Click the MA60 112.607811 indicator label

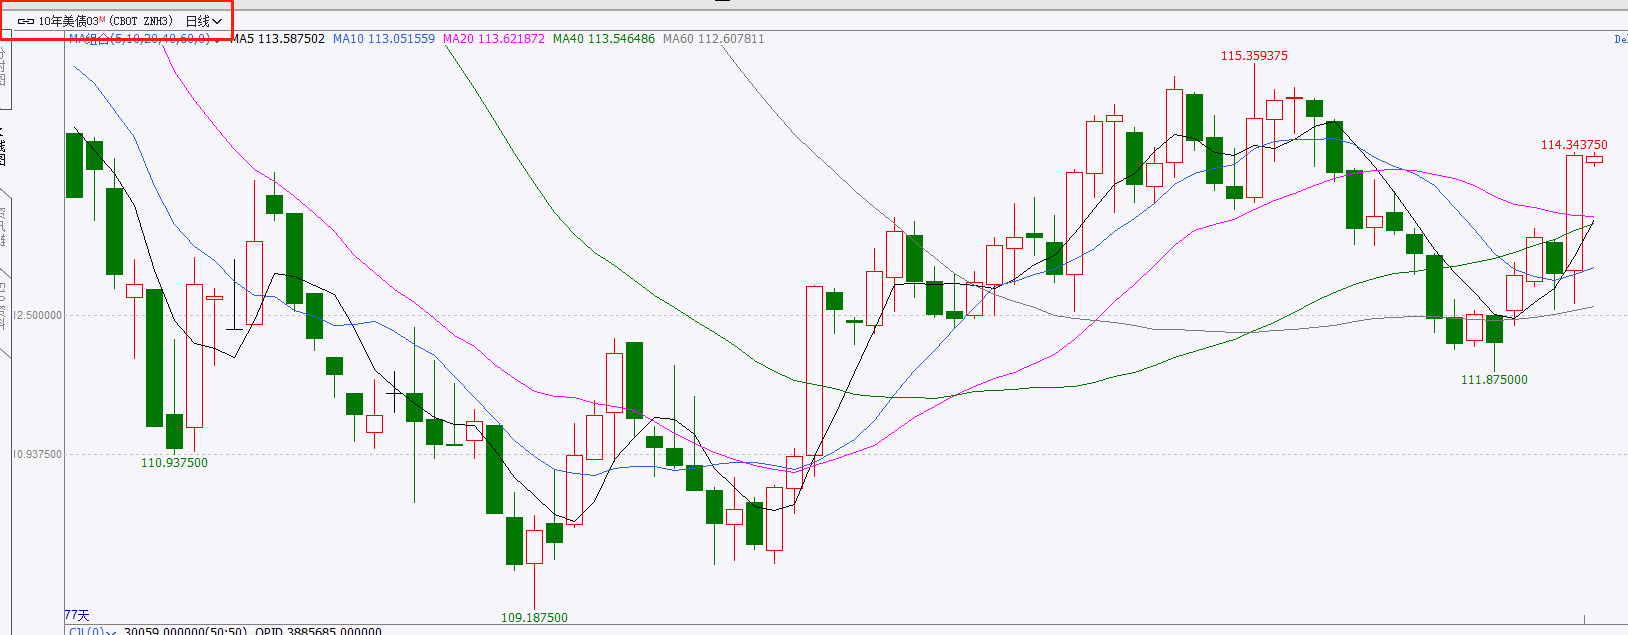713,39
